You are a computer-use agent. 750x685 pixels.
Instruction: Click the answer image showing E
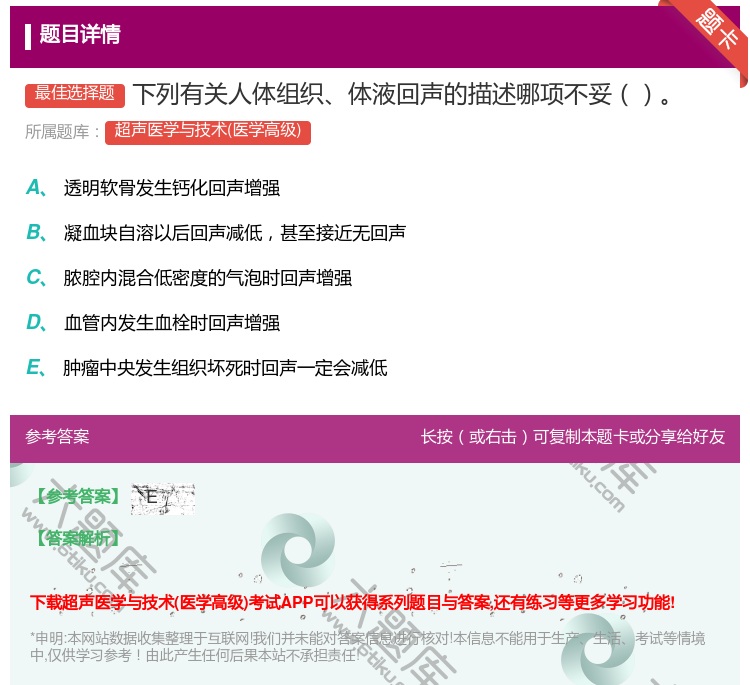tap(163, 499)
